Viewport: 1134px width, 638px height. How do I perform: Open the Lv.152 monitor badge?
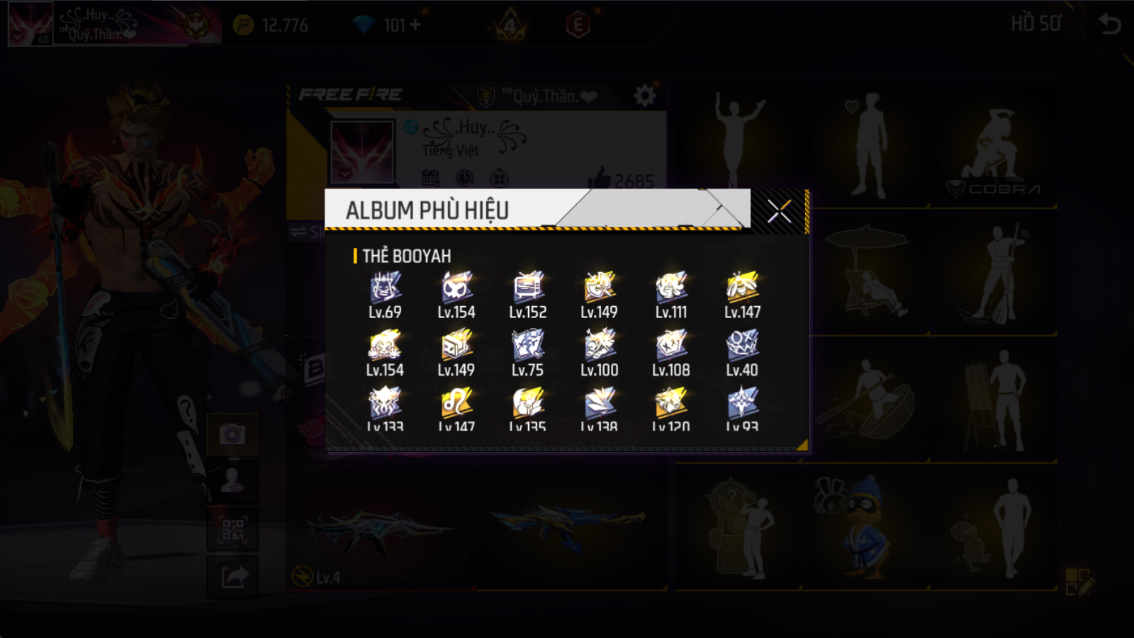pos(528,296)
